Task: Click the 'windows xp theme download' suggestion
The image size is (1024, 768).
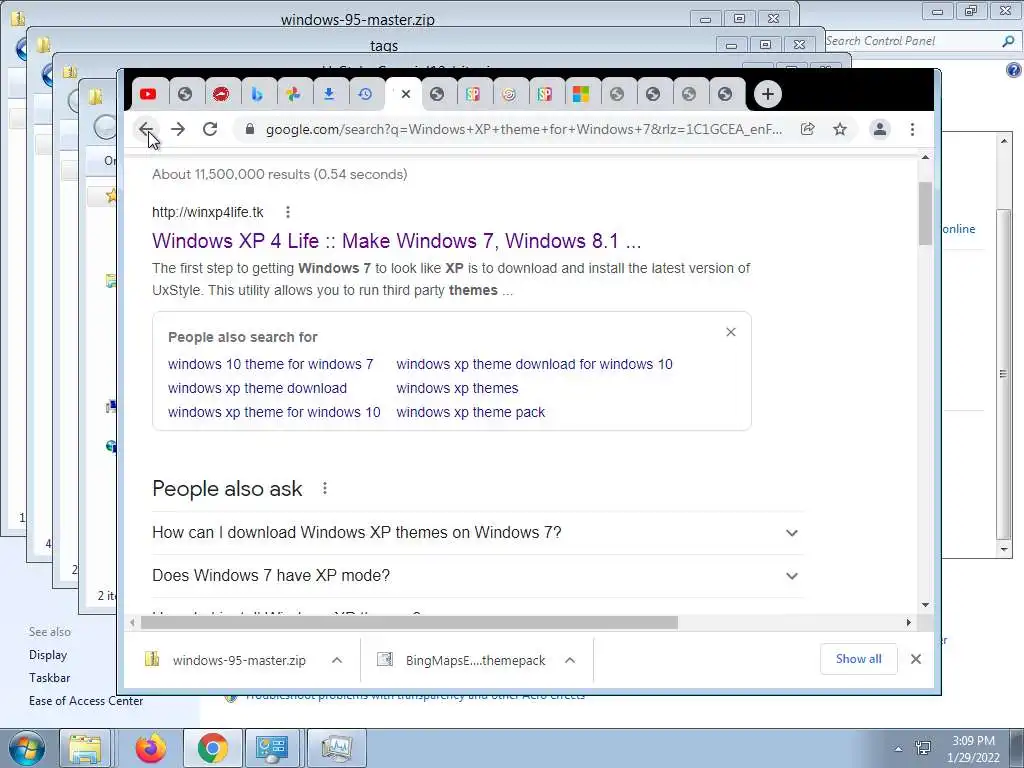Action: coord(257,388)
